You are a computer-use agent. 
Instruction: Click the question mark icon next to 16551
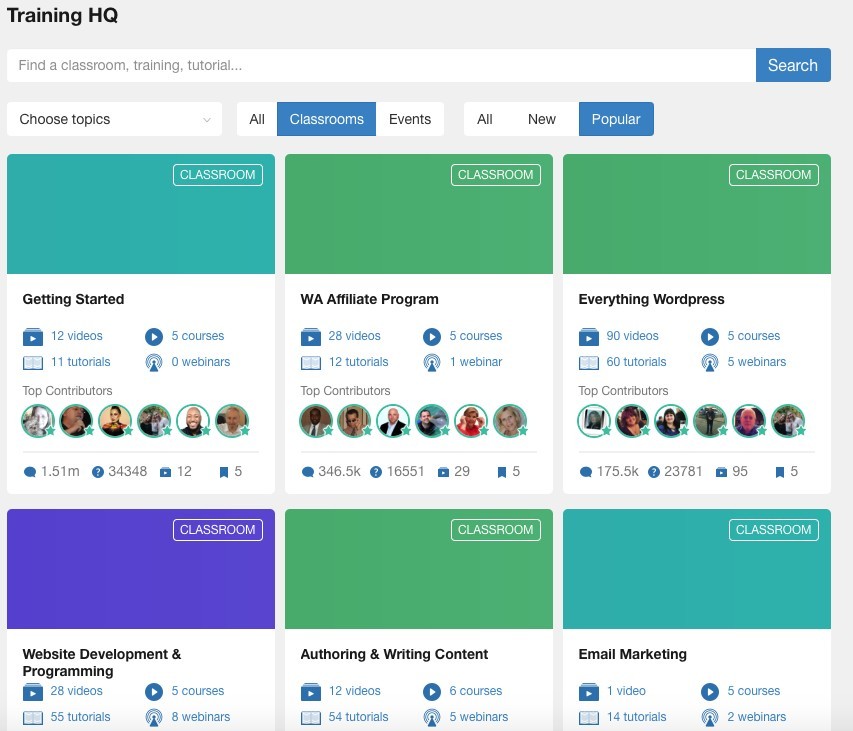click(x=376, y=472)
